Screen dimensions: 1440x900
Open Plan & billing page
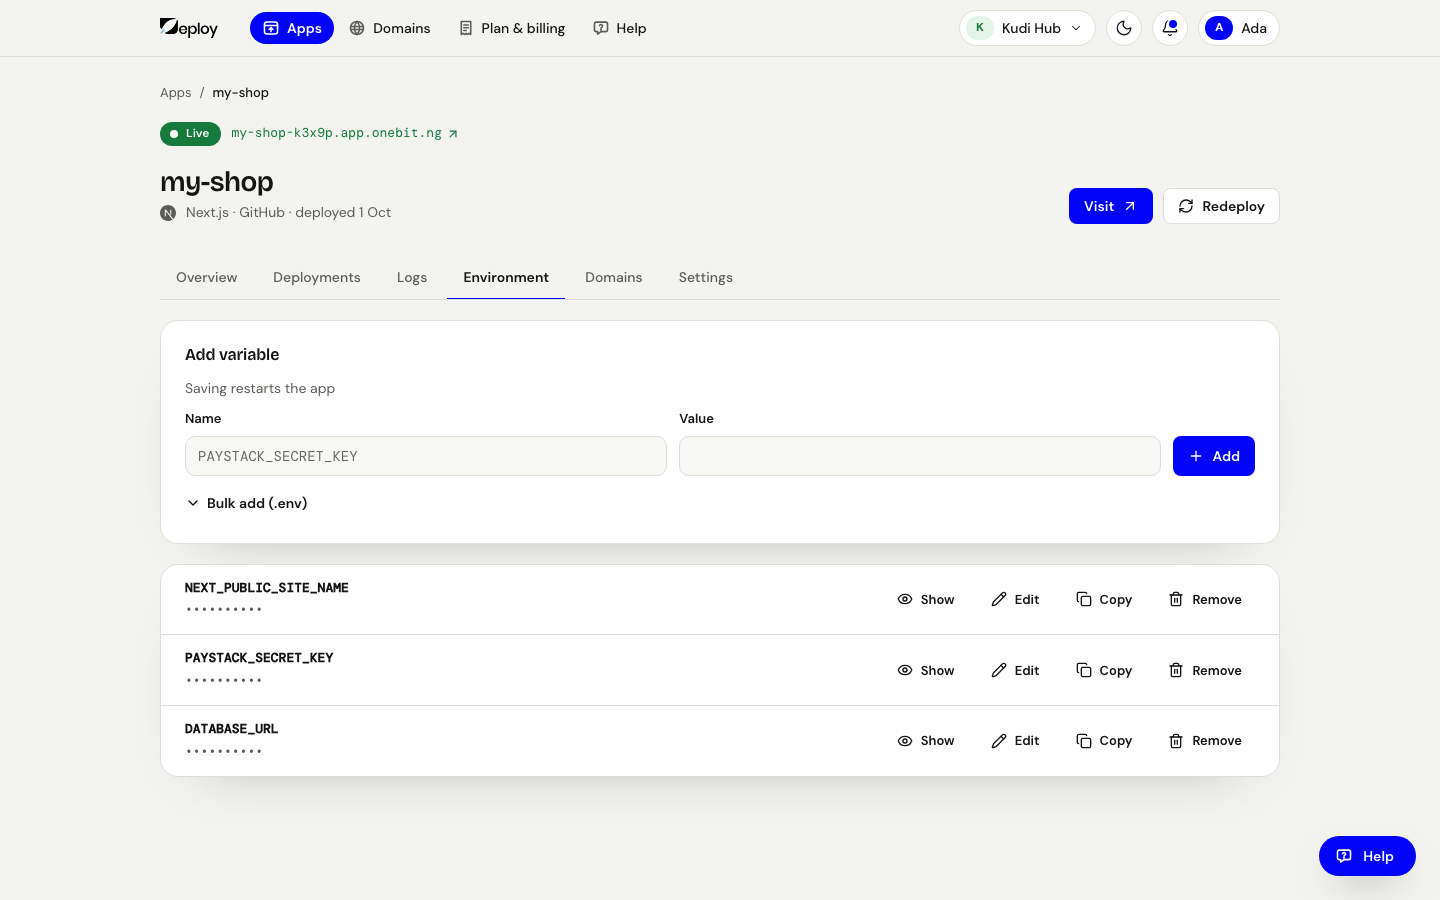(x=512, y=28)
